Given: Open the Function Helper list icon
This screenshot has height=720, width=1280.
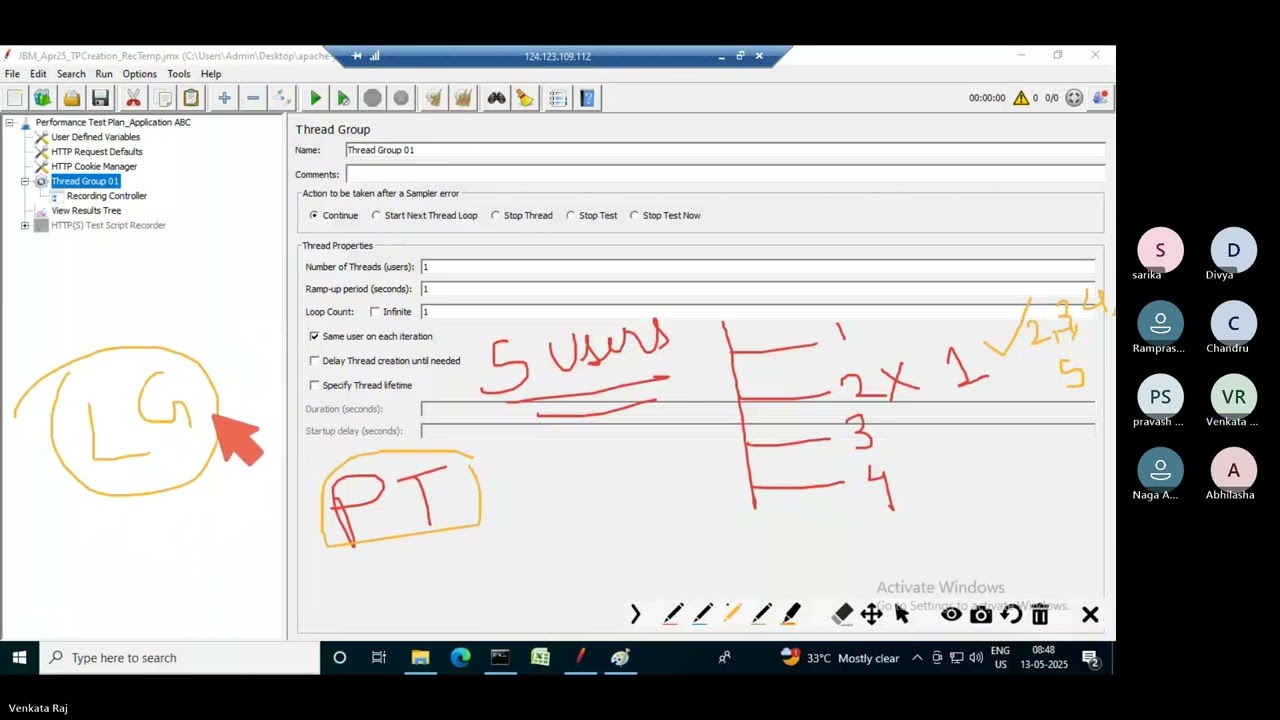Looking at the screenshot, I should pos(557,97).
